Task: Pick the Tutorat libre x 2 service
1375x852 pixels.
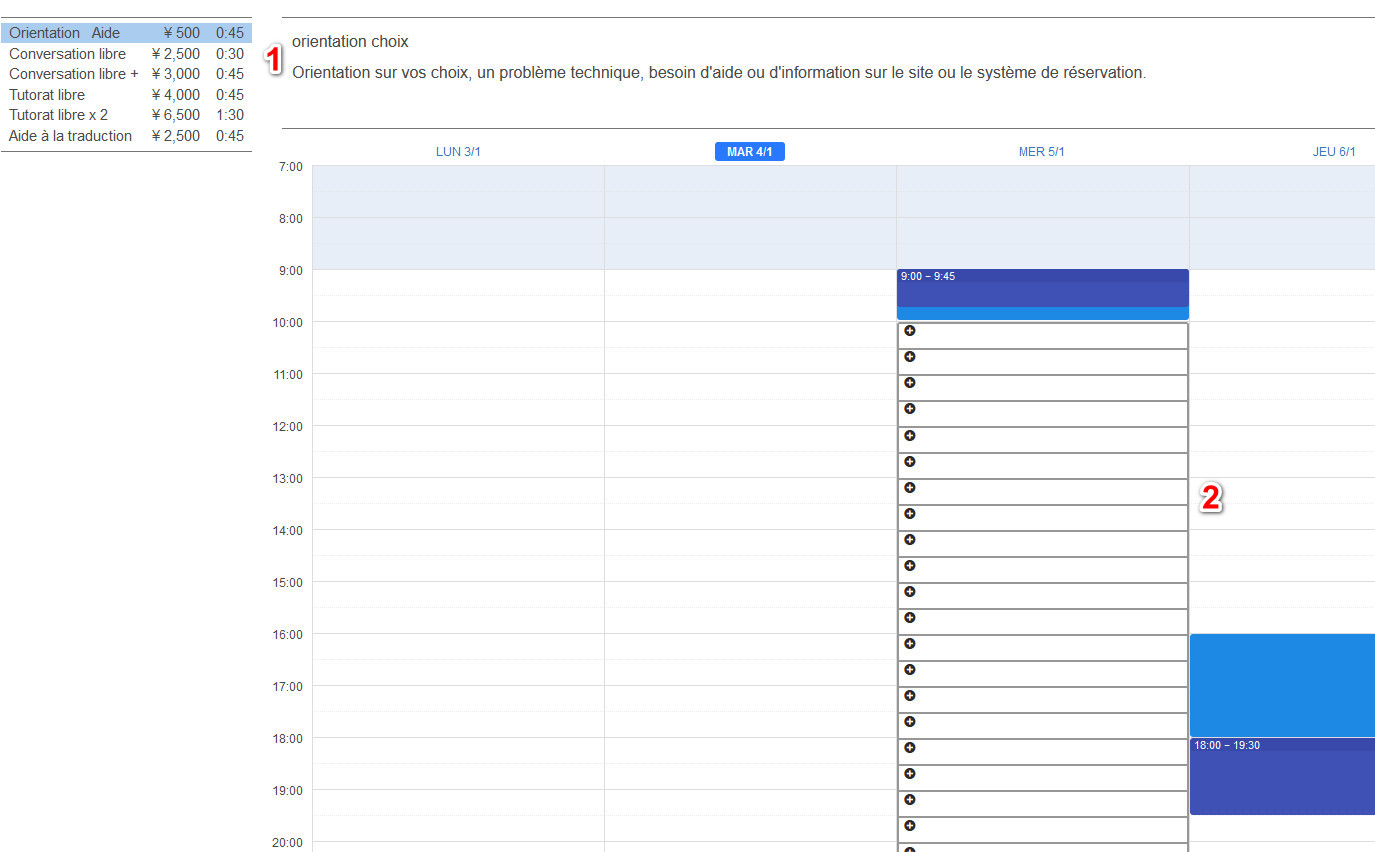Action: pyautogui.click(x=126, y=115)
